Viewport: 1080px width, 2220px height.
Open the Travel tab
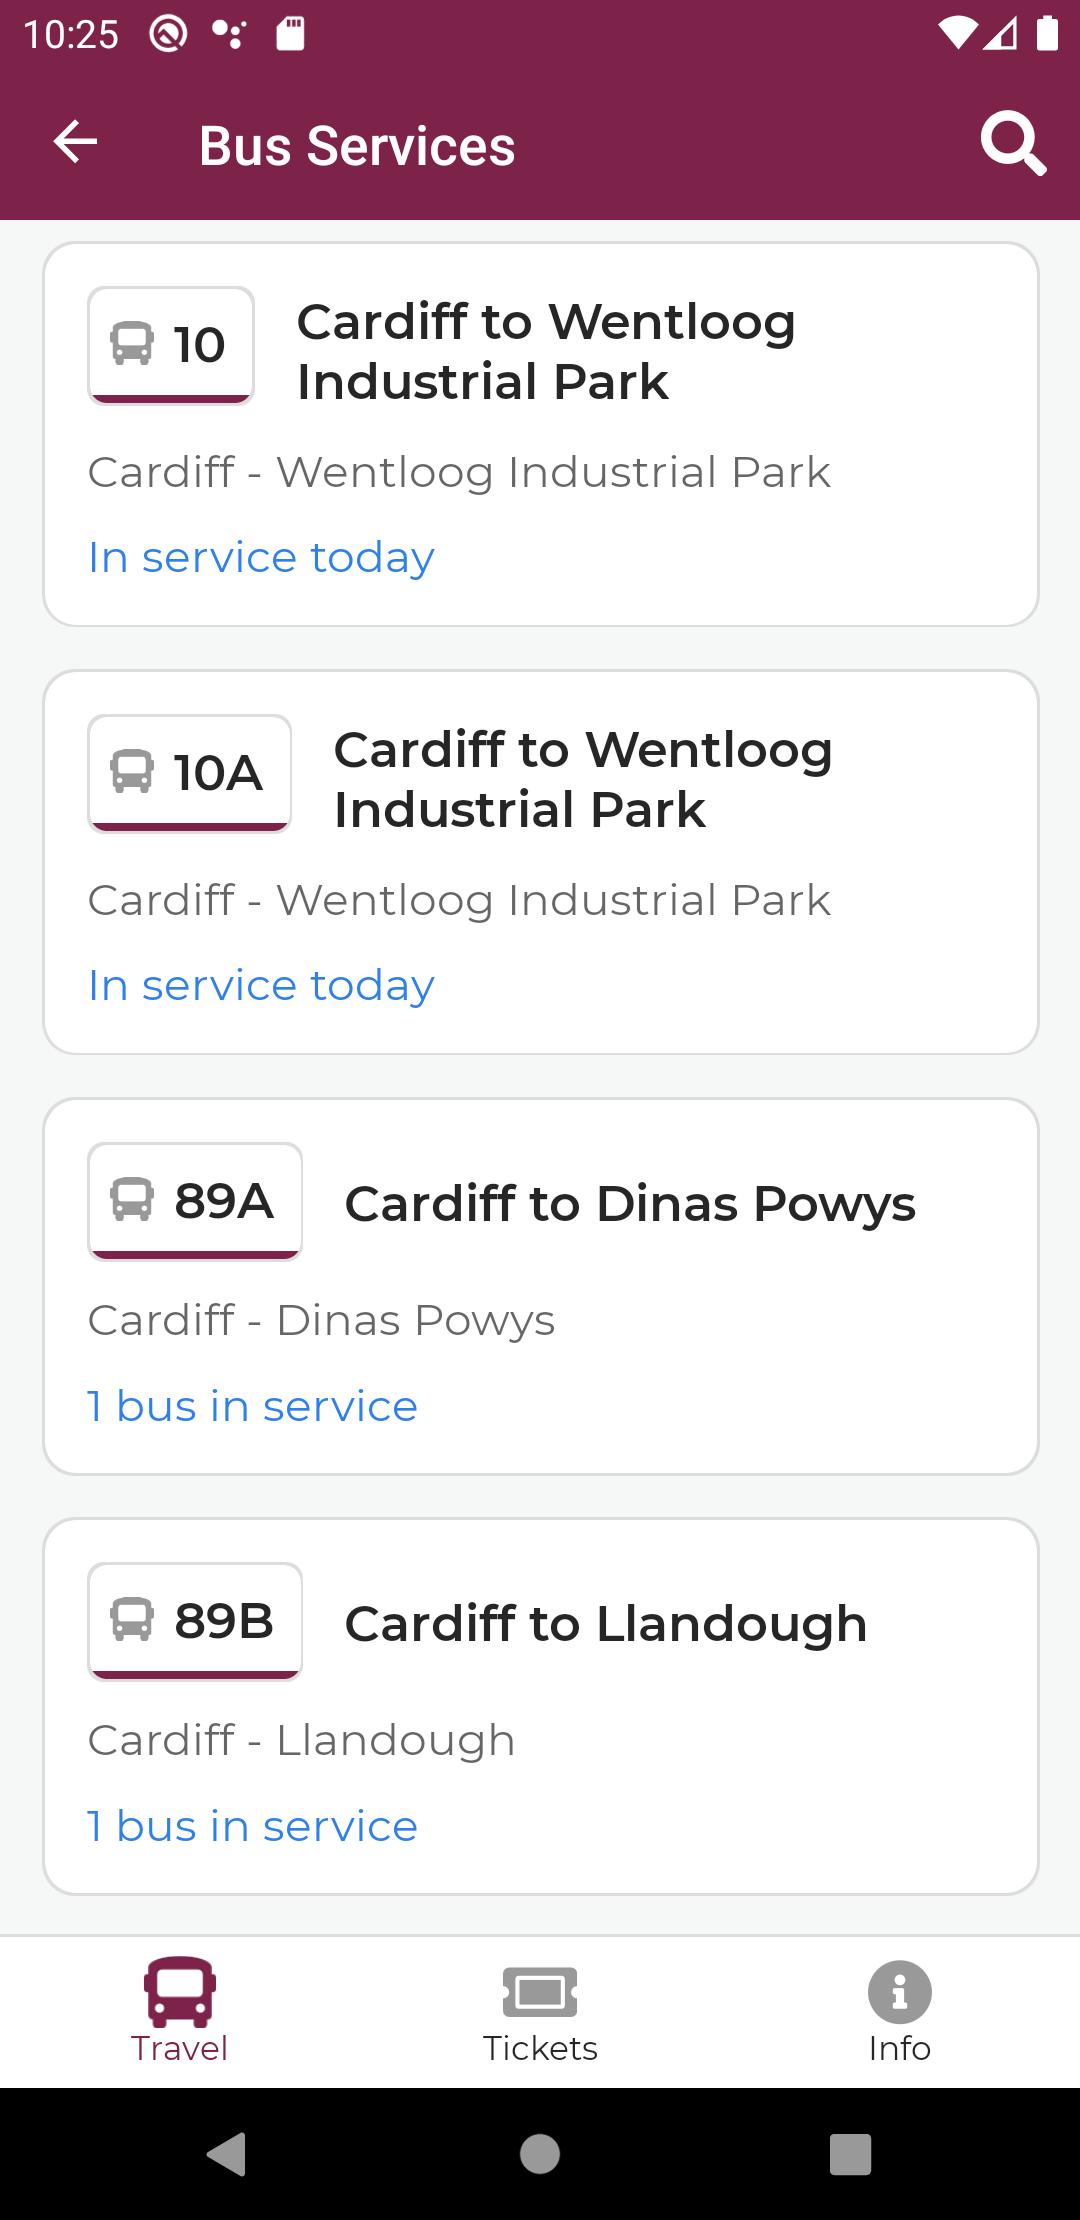point(180,2011)
